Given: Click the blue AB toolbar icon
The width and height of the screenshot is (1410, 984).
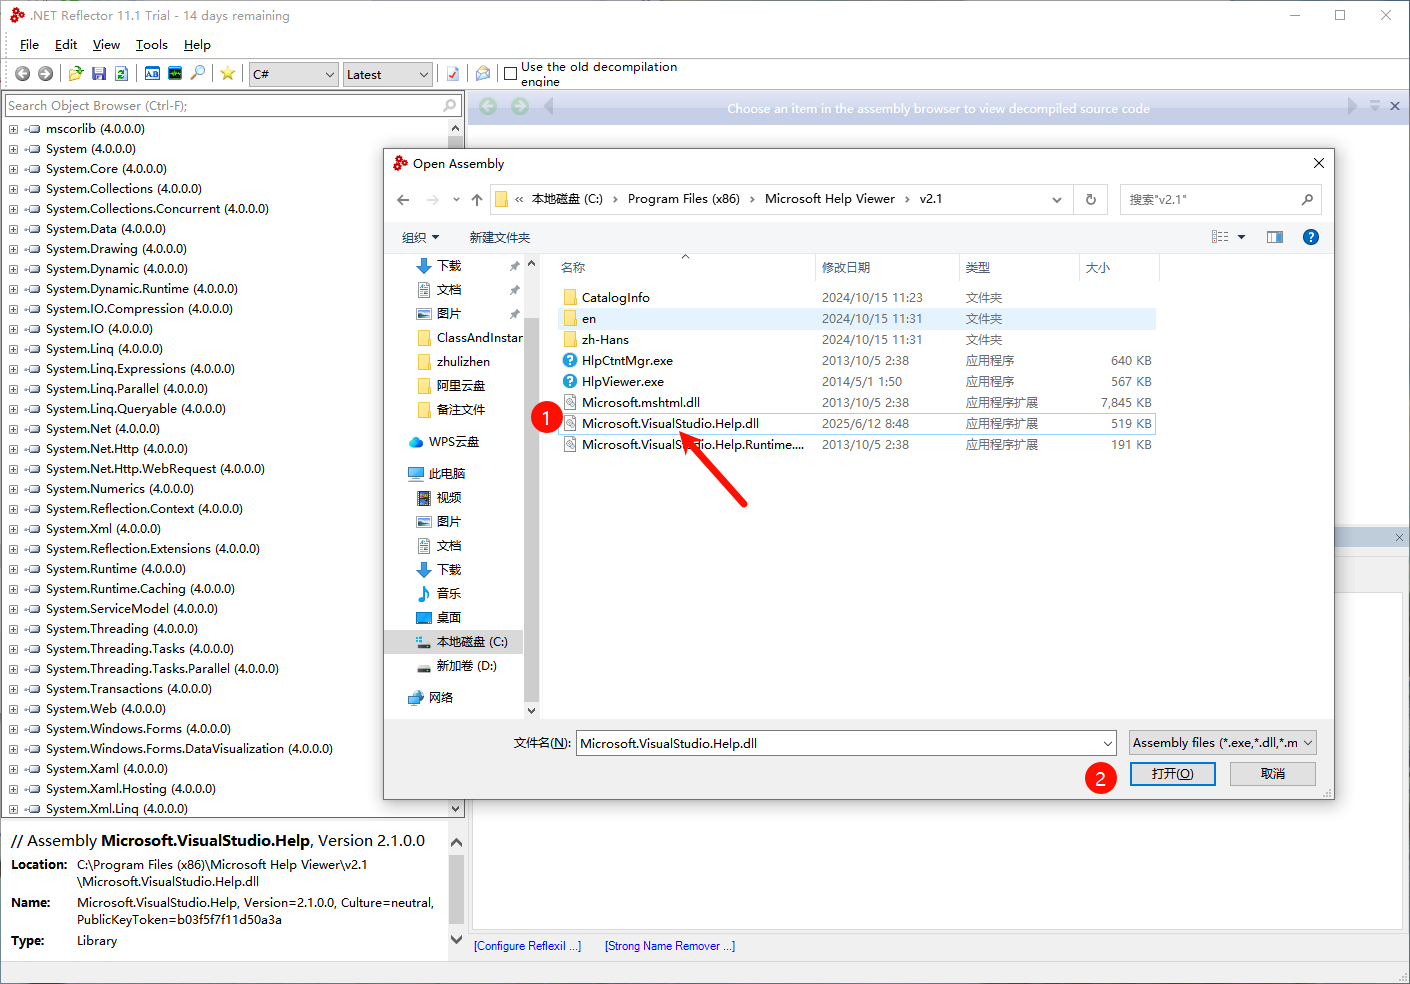Looking at the screenshot, I should tap(152, 74).
